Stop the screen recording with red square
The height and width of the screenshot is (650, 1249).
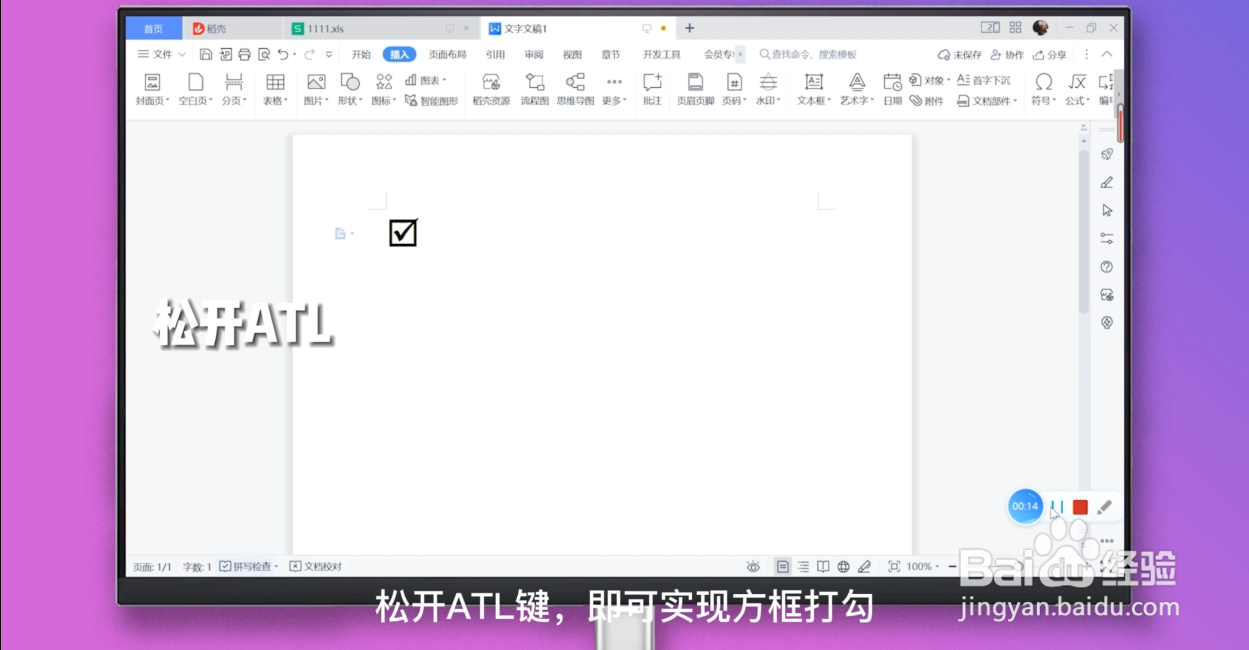pos(1080,507)
